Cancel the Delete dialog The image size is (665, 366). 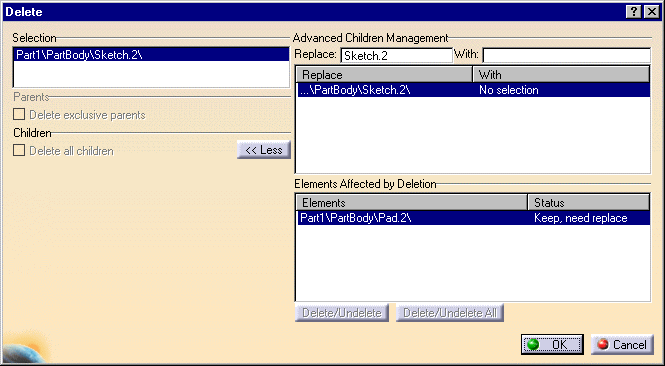click(622, 344)
